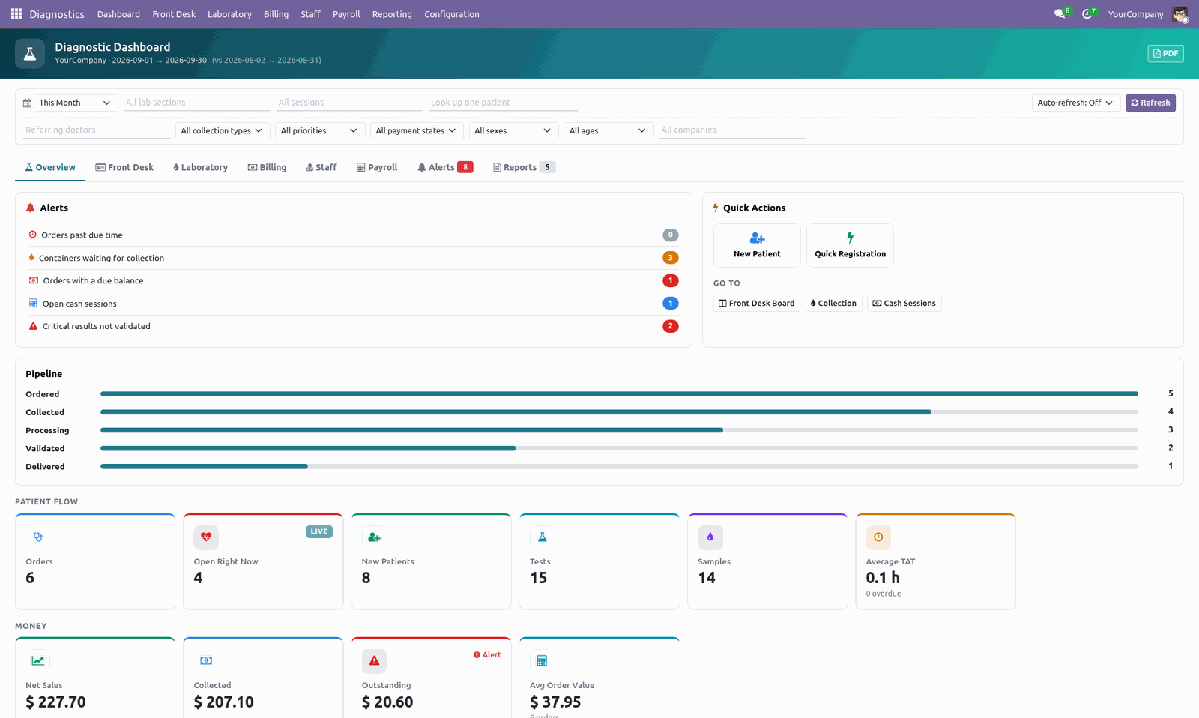The width and height of the screenshot is (1199, 718).
Task: Click the LIVE badge on Open Right Now
Action: 319,531
